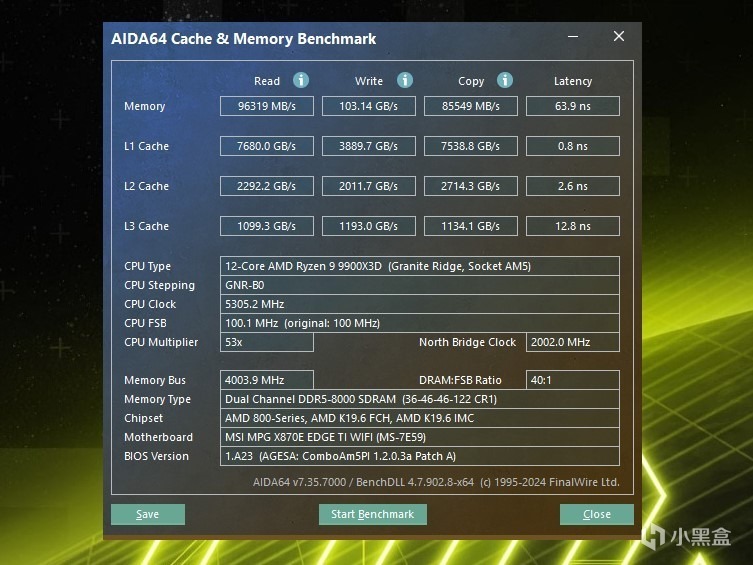This screenshot has width=753, height=565.
Task: Select L1 Cache Write value 3889.7 GB/s
Action: (369, 146)
